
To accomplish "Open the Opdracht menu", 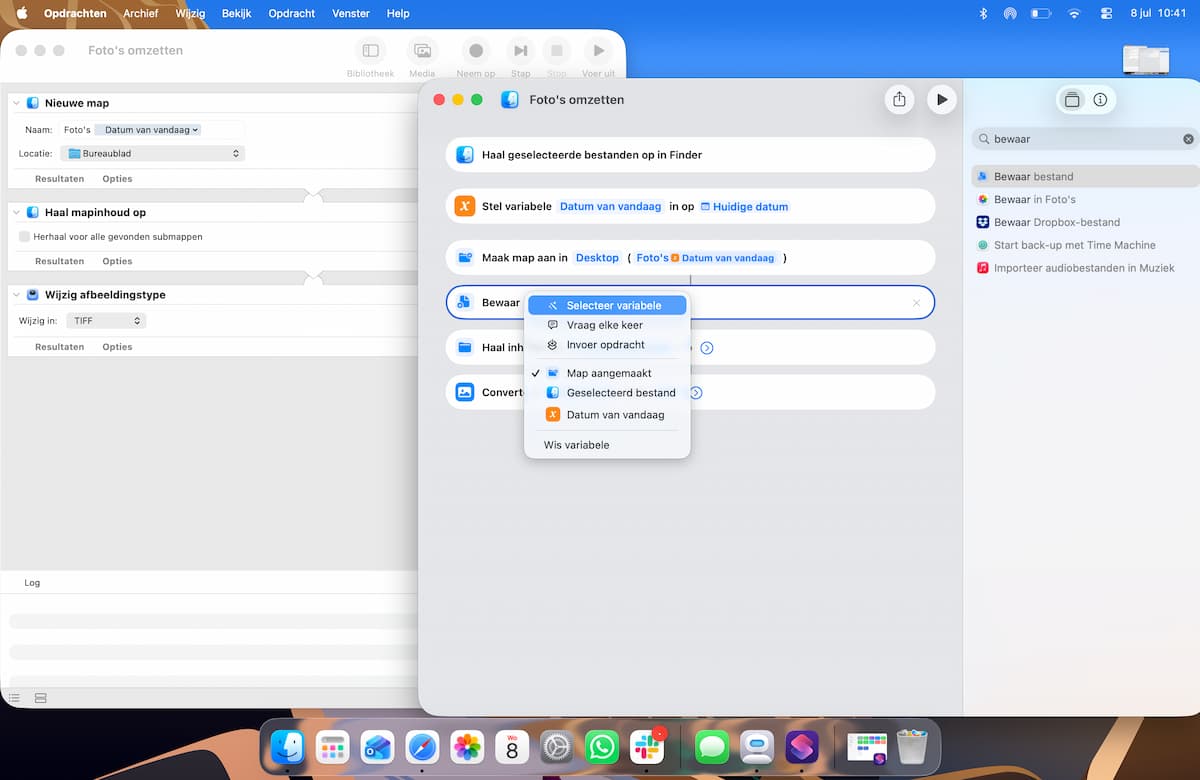I will click(x=292, y=14).
